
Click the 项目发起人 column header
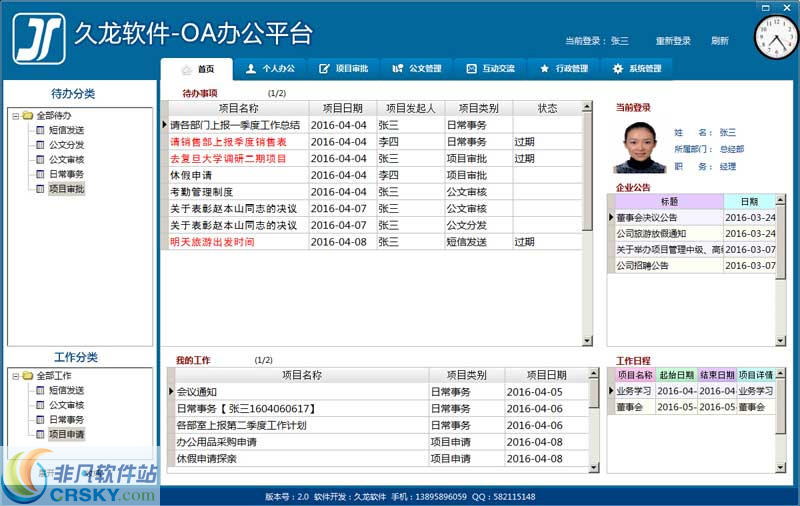[411, 108]
